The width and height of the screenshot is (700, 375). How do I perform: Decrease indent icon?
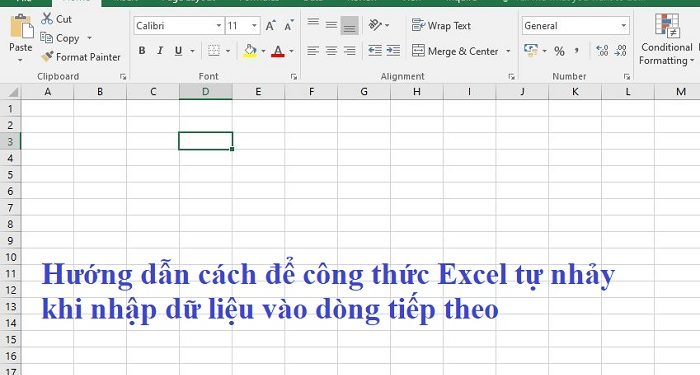coord(375,51)
